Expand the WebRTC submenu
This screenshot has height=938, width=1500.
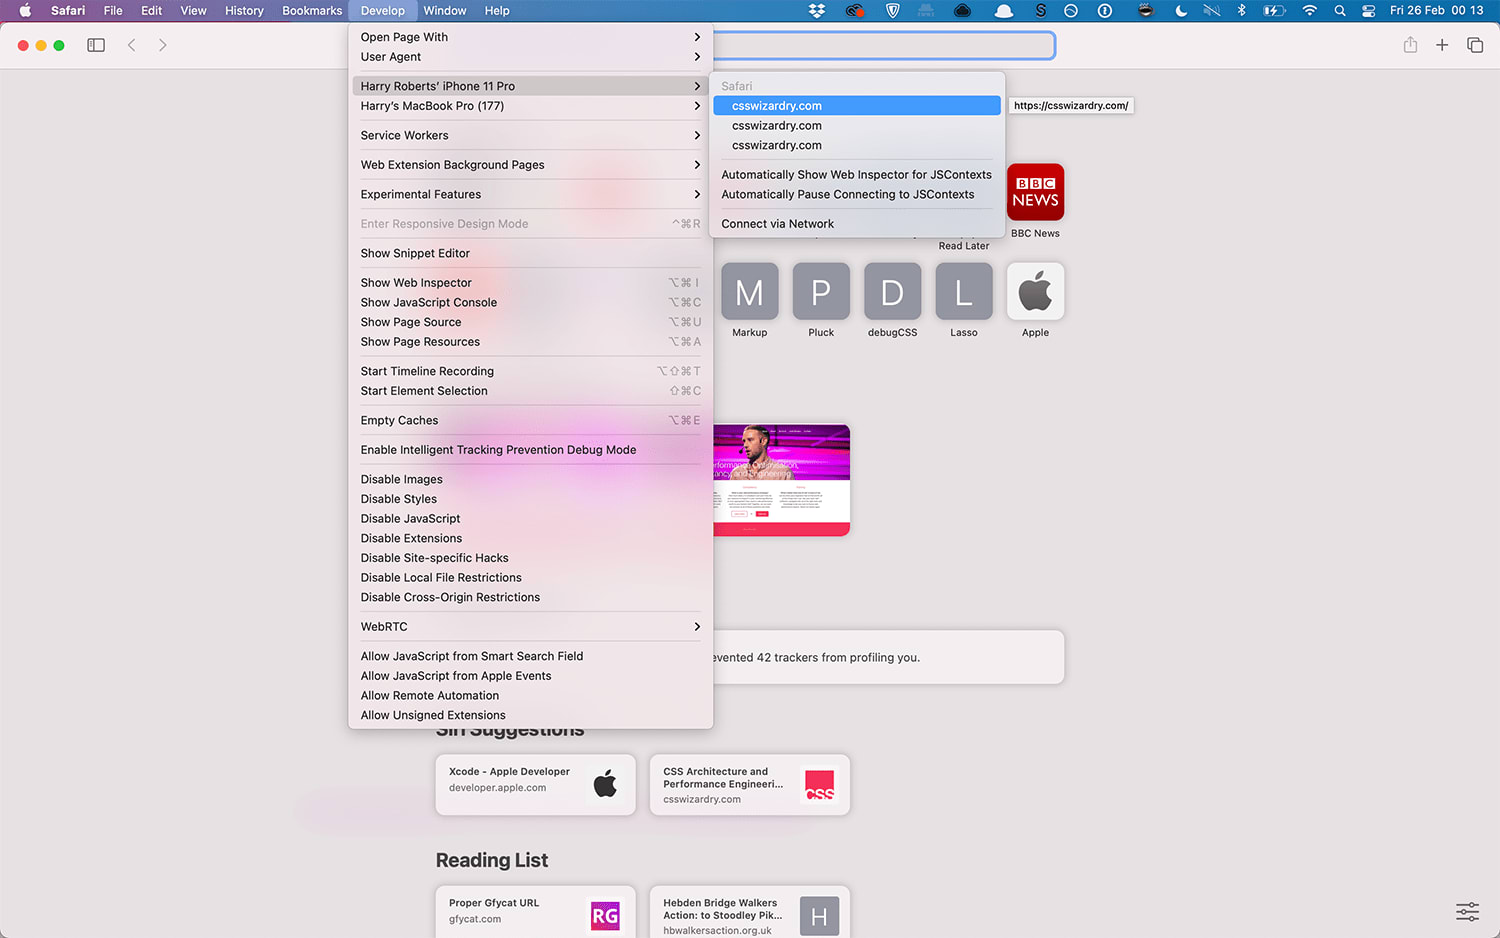530,627
